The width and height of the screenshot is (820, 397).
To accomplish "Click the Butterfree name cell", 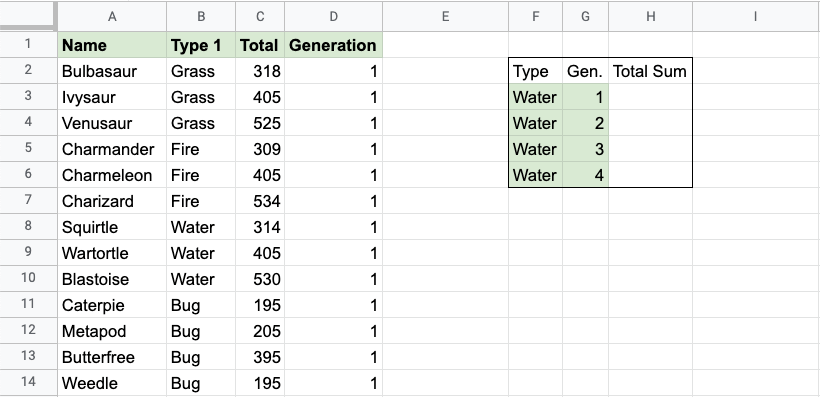I will [x=112, y=357].
